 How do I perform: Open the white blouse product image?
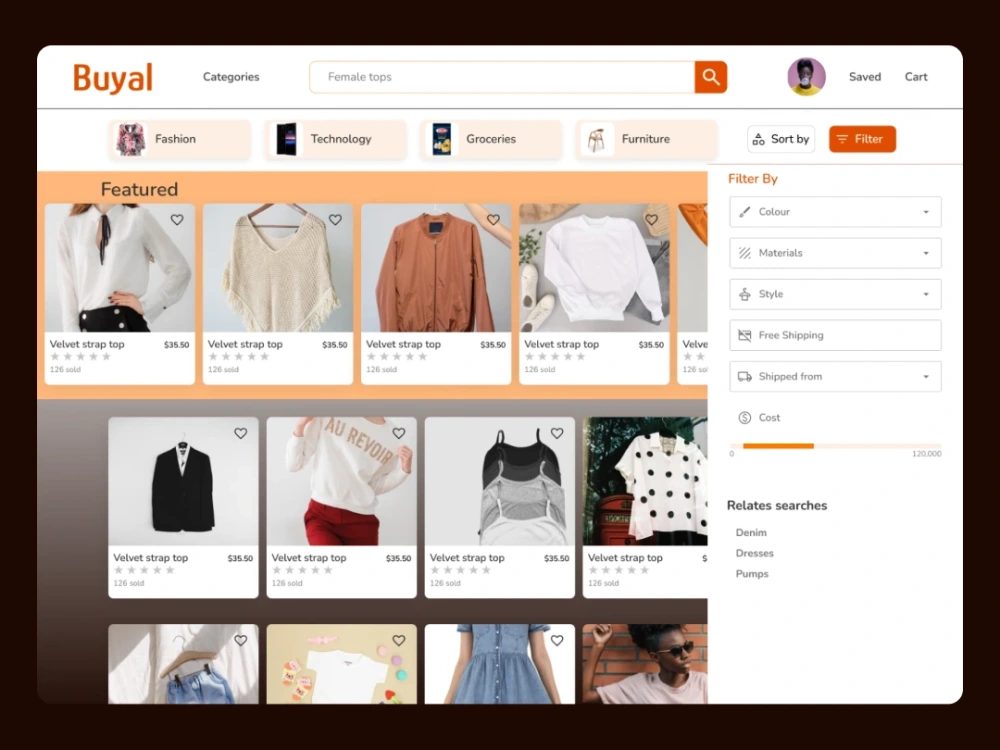[x=119, y=268]
